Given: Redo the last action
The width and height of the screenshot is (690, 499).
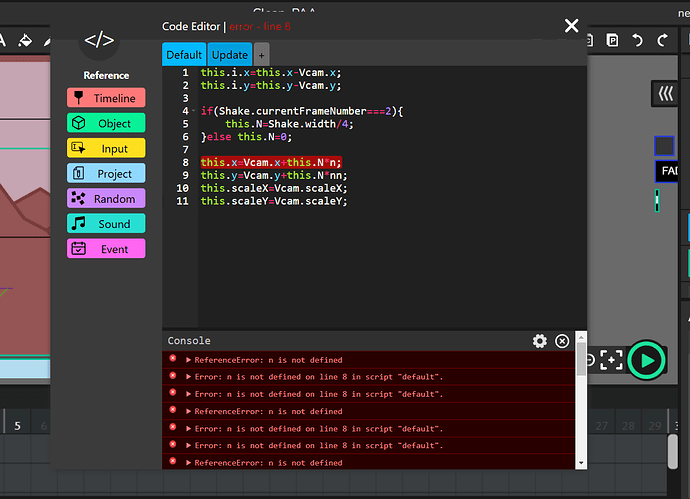Looking at the screenshot, I should (662, 40).
